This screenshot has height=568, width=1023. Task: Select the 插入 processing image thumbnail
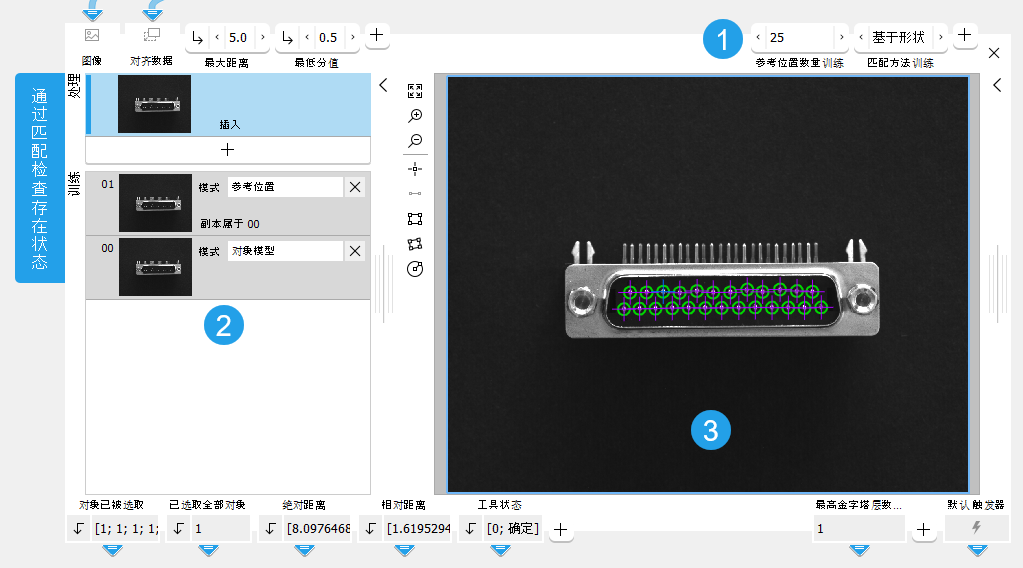coord(154,104)
